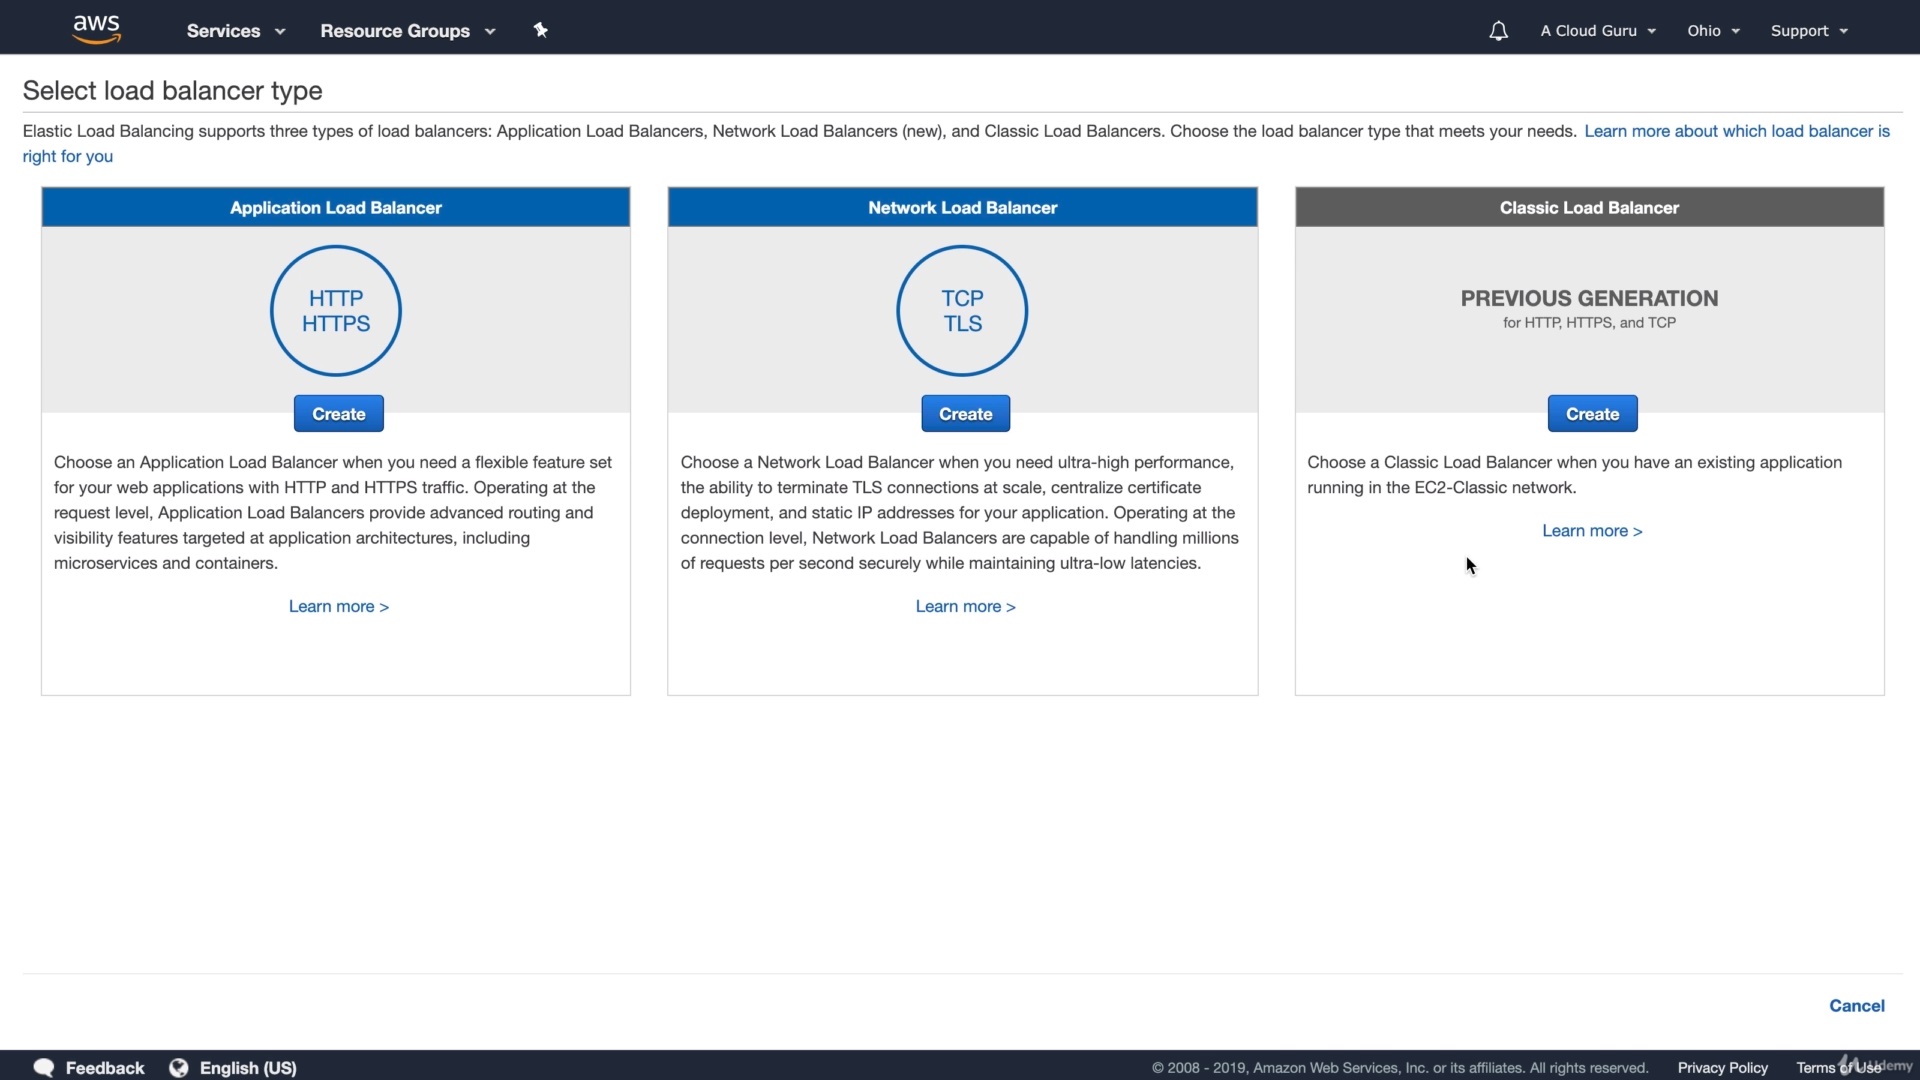Open the A Cloud Guru account dropdown
Screen dimensions: 1920x1080
pos(1597,31)
